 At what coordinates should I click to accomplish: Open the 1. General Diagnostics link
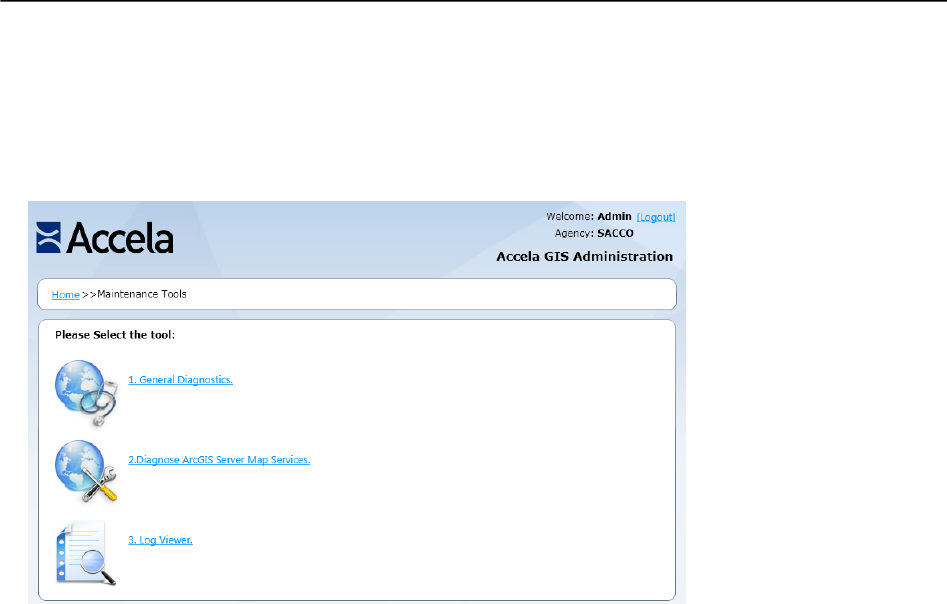pos(180,380)
